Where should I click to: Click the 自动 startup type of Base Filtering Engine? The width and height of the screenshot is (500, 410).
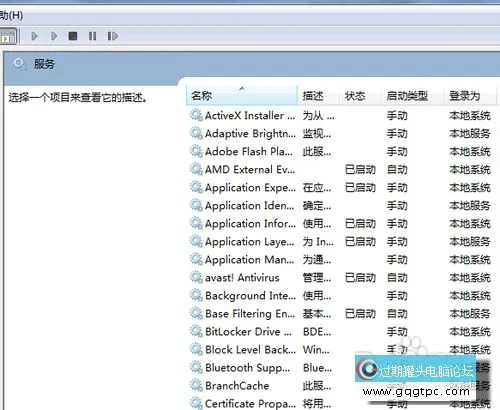pyautogui.click(x=397, y=313)
